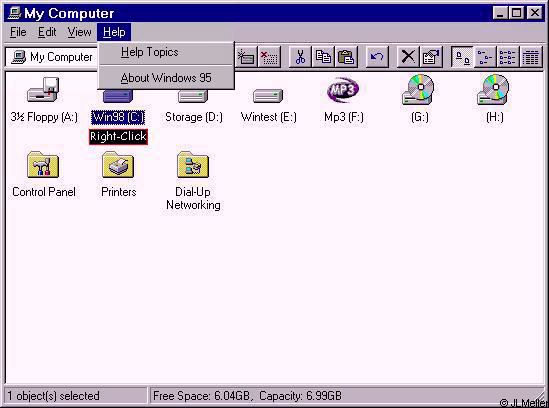Close the open Help menu

[x=114, y=32]
